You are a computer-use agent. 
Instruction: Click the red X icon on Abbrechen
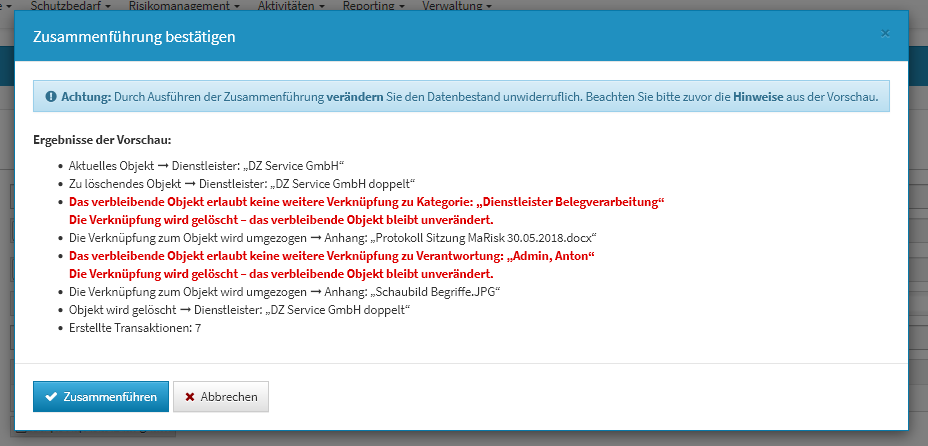coord(190,396)
